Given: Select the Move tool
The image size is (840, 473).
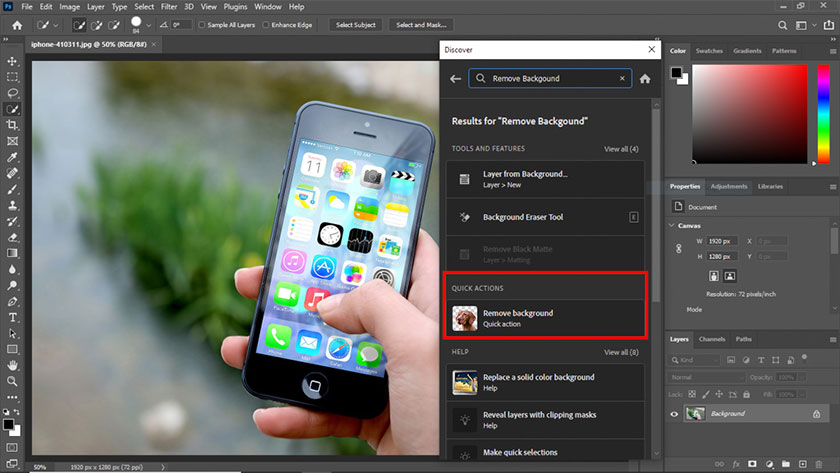Looking at the screenshot, I should point(12,62).
